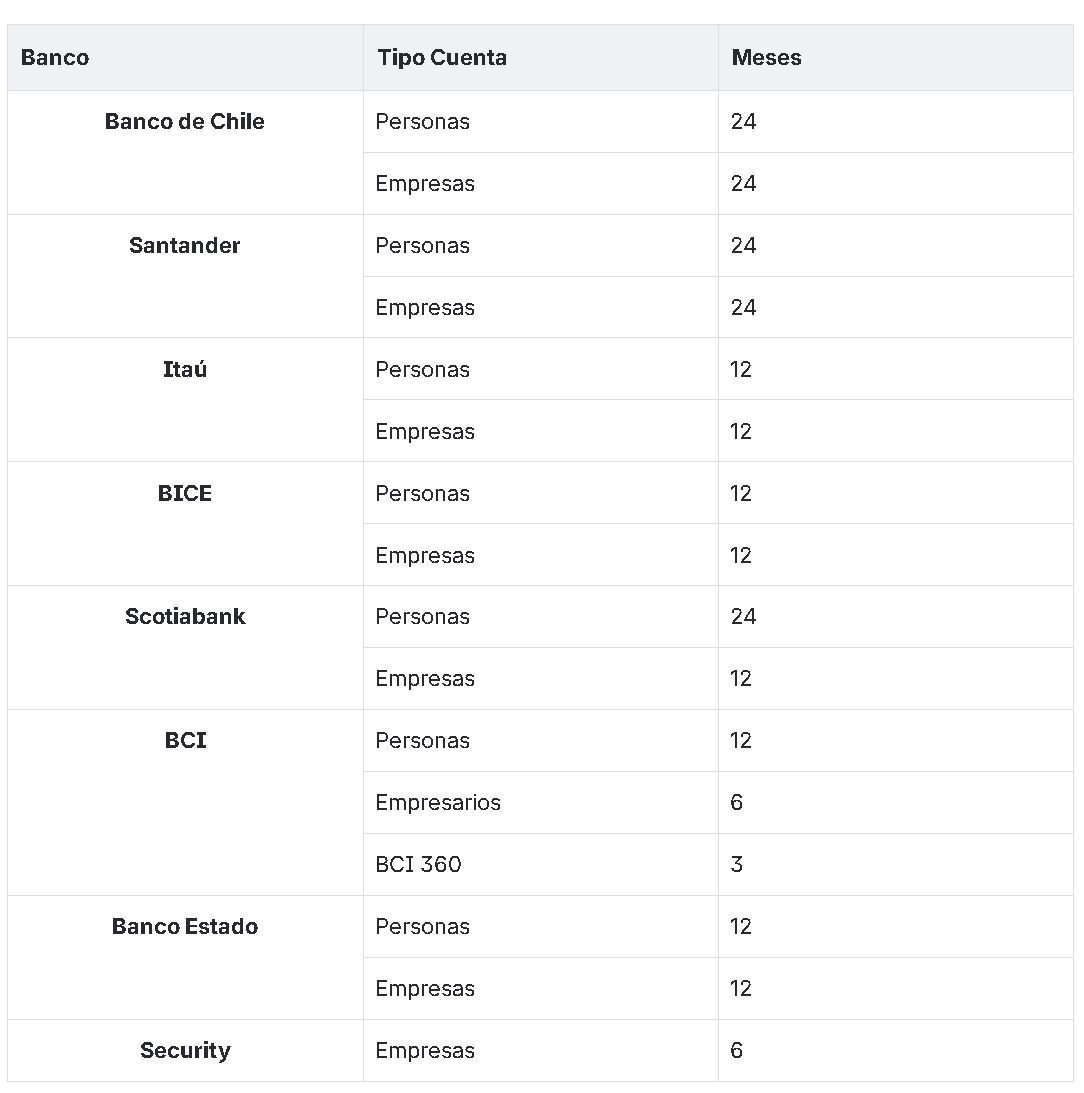The image size is (1084, 1093).
Task: Select the BCI bank cell
Action: [185, 741]
